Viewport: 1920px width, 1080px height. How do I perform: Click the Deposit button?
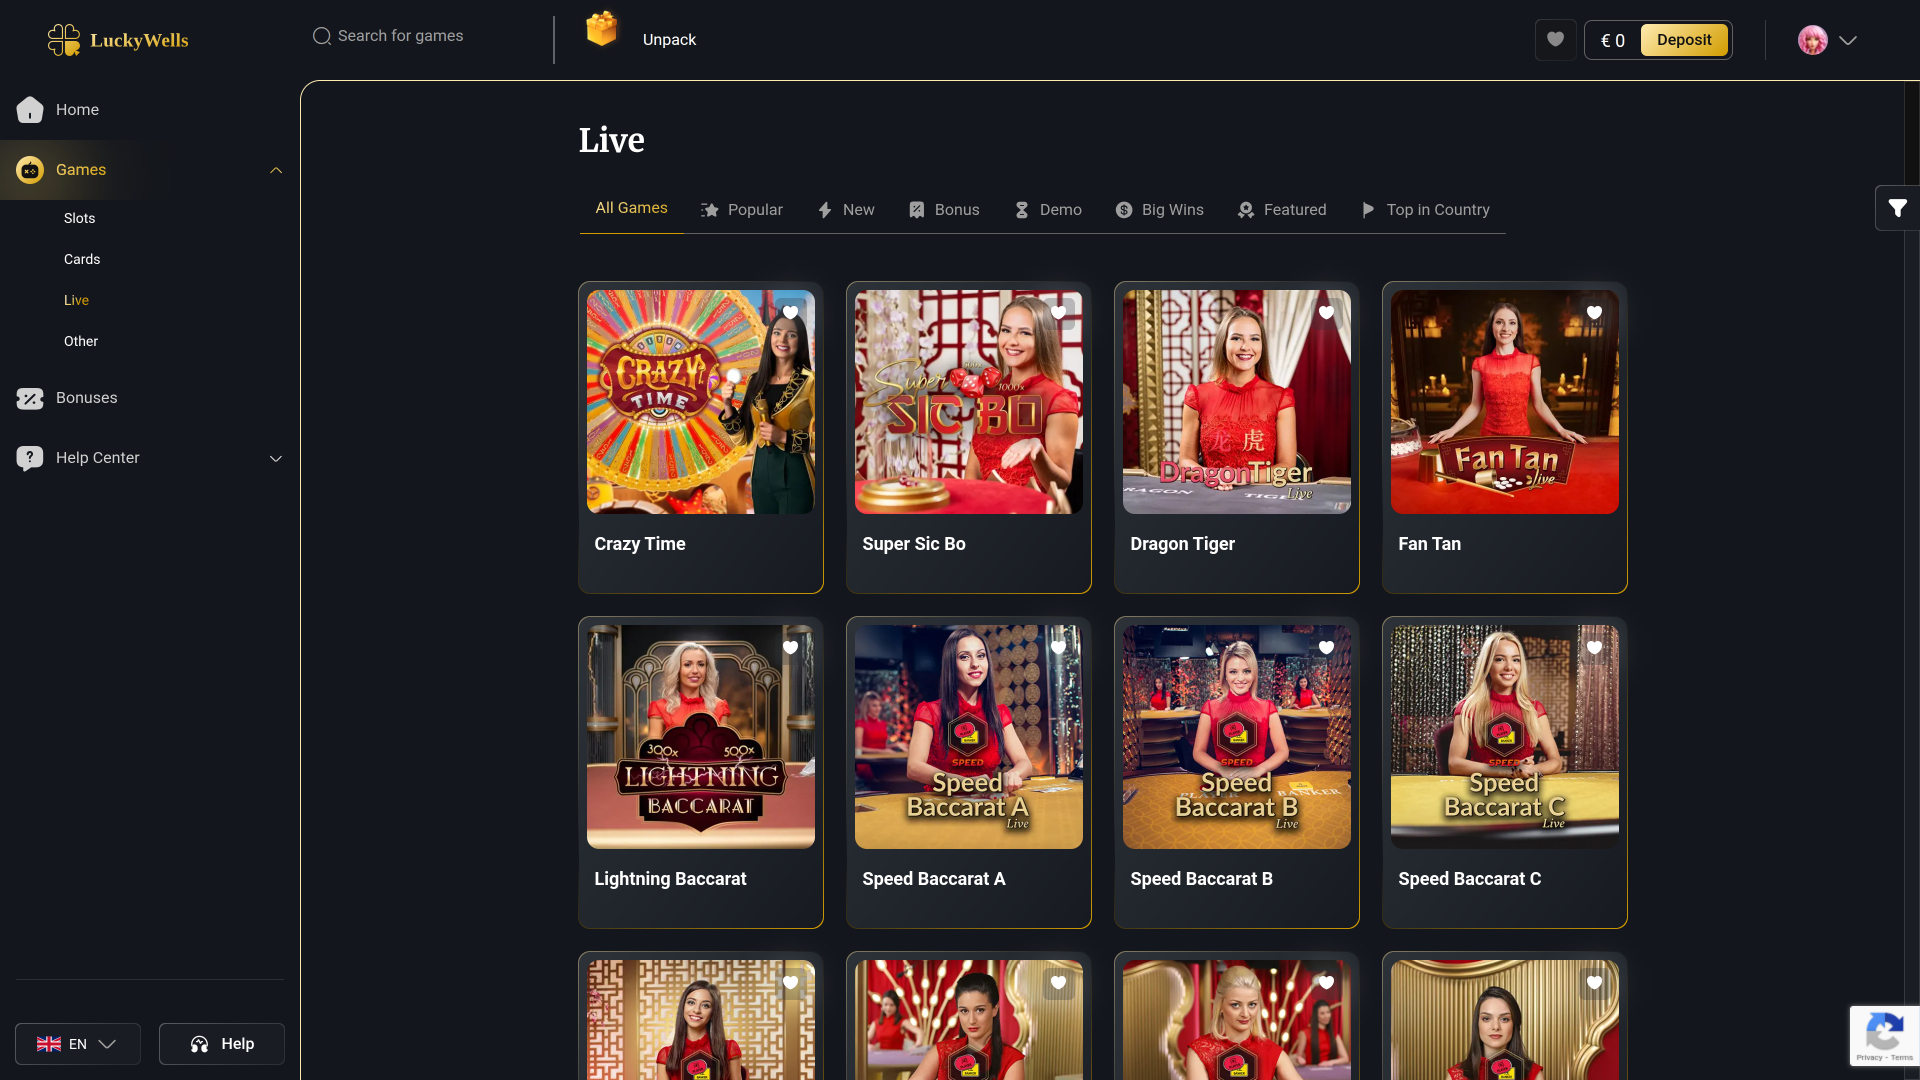[1684, 39]
